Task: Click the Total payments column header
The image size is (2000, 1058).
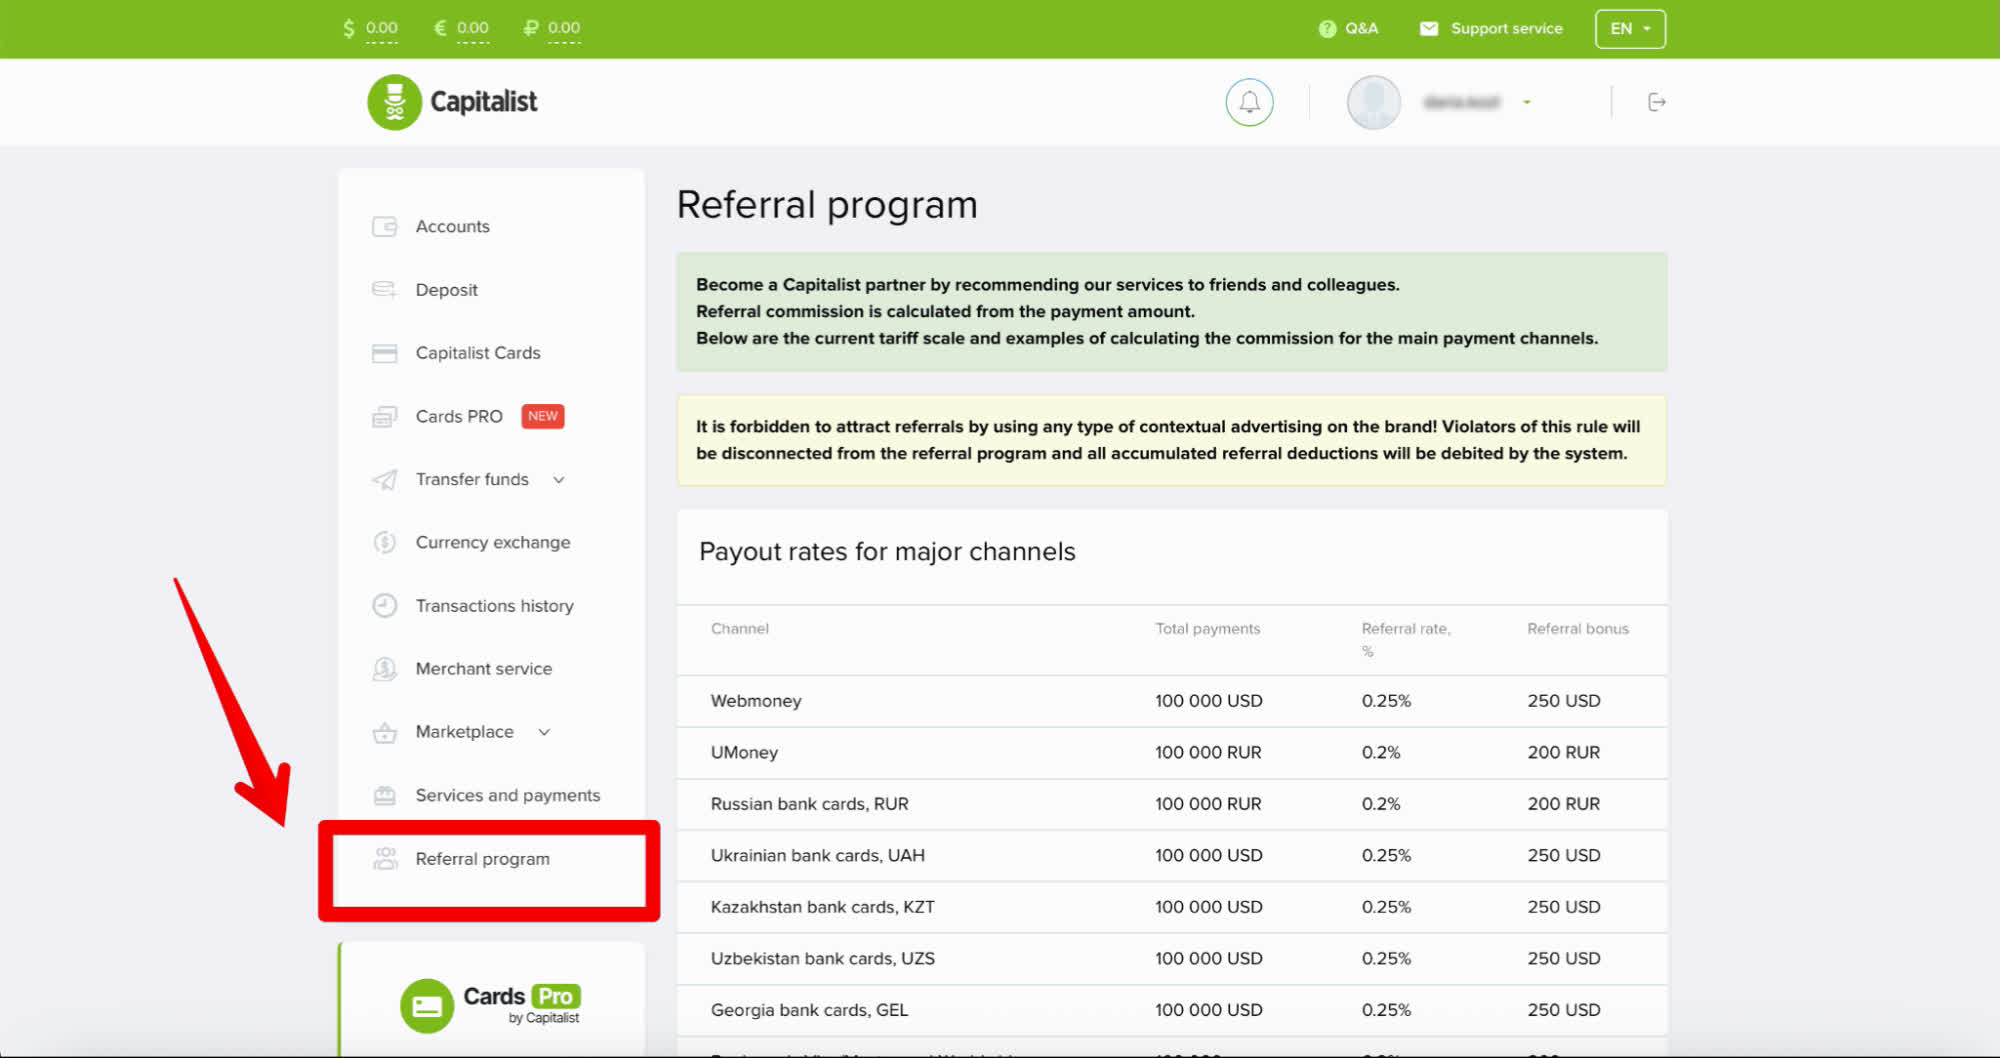Action: click(x=1207, y=629)
